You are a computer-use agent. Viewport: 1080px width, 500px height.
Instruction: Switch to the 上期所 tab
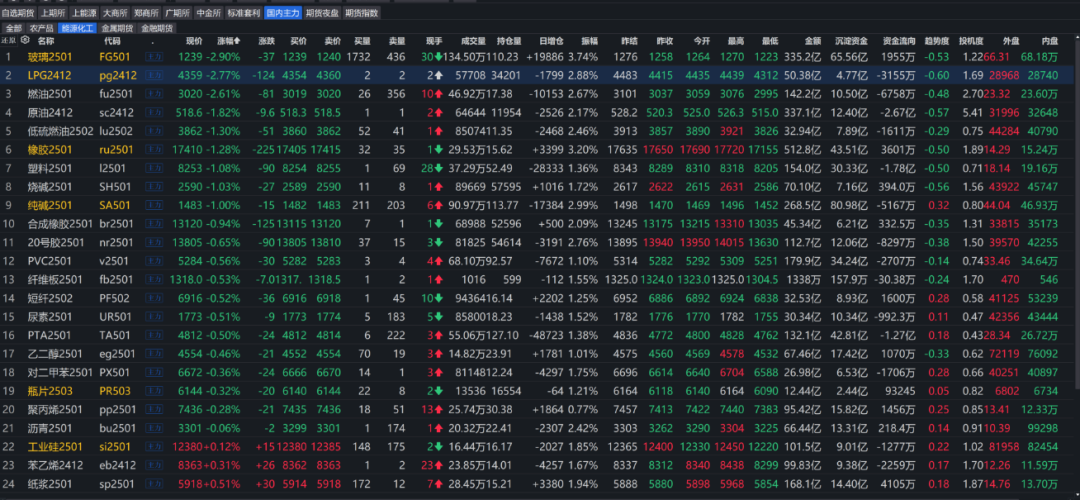coord(52,13)
